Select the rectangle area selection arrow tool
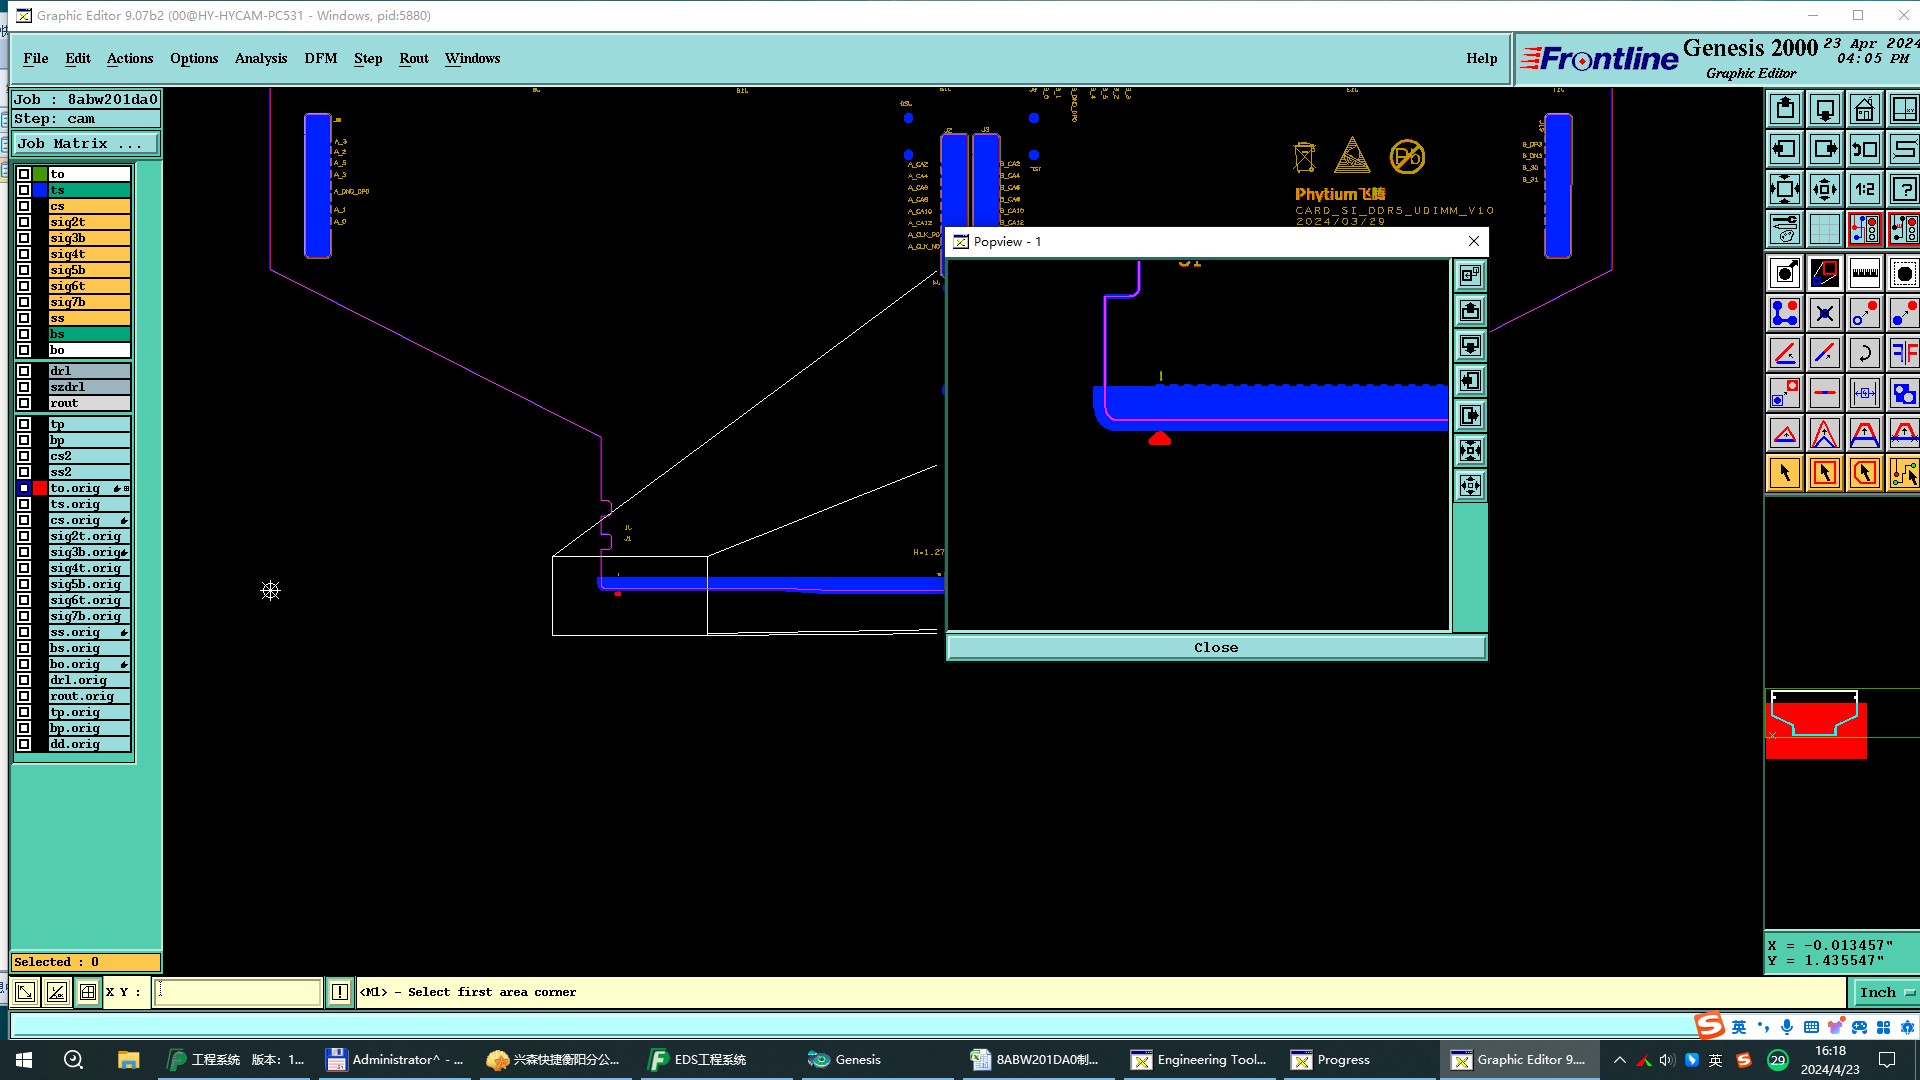The height and width of the screenshot is (1080, 1920). [x=1824, y=473]
